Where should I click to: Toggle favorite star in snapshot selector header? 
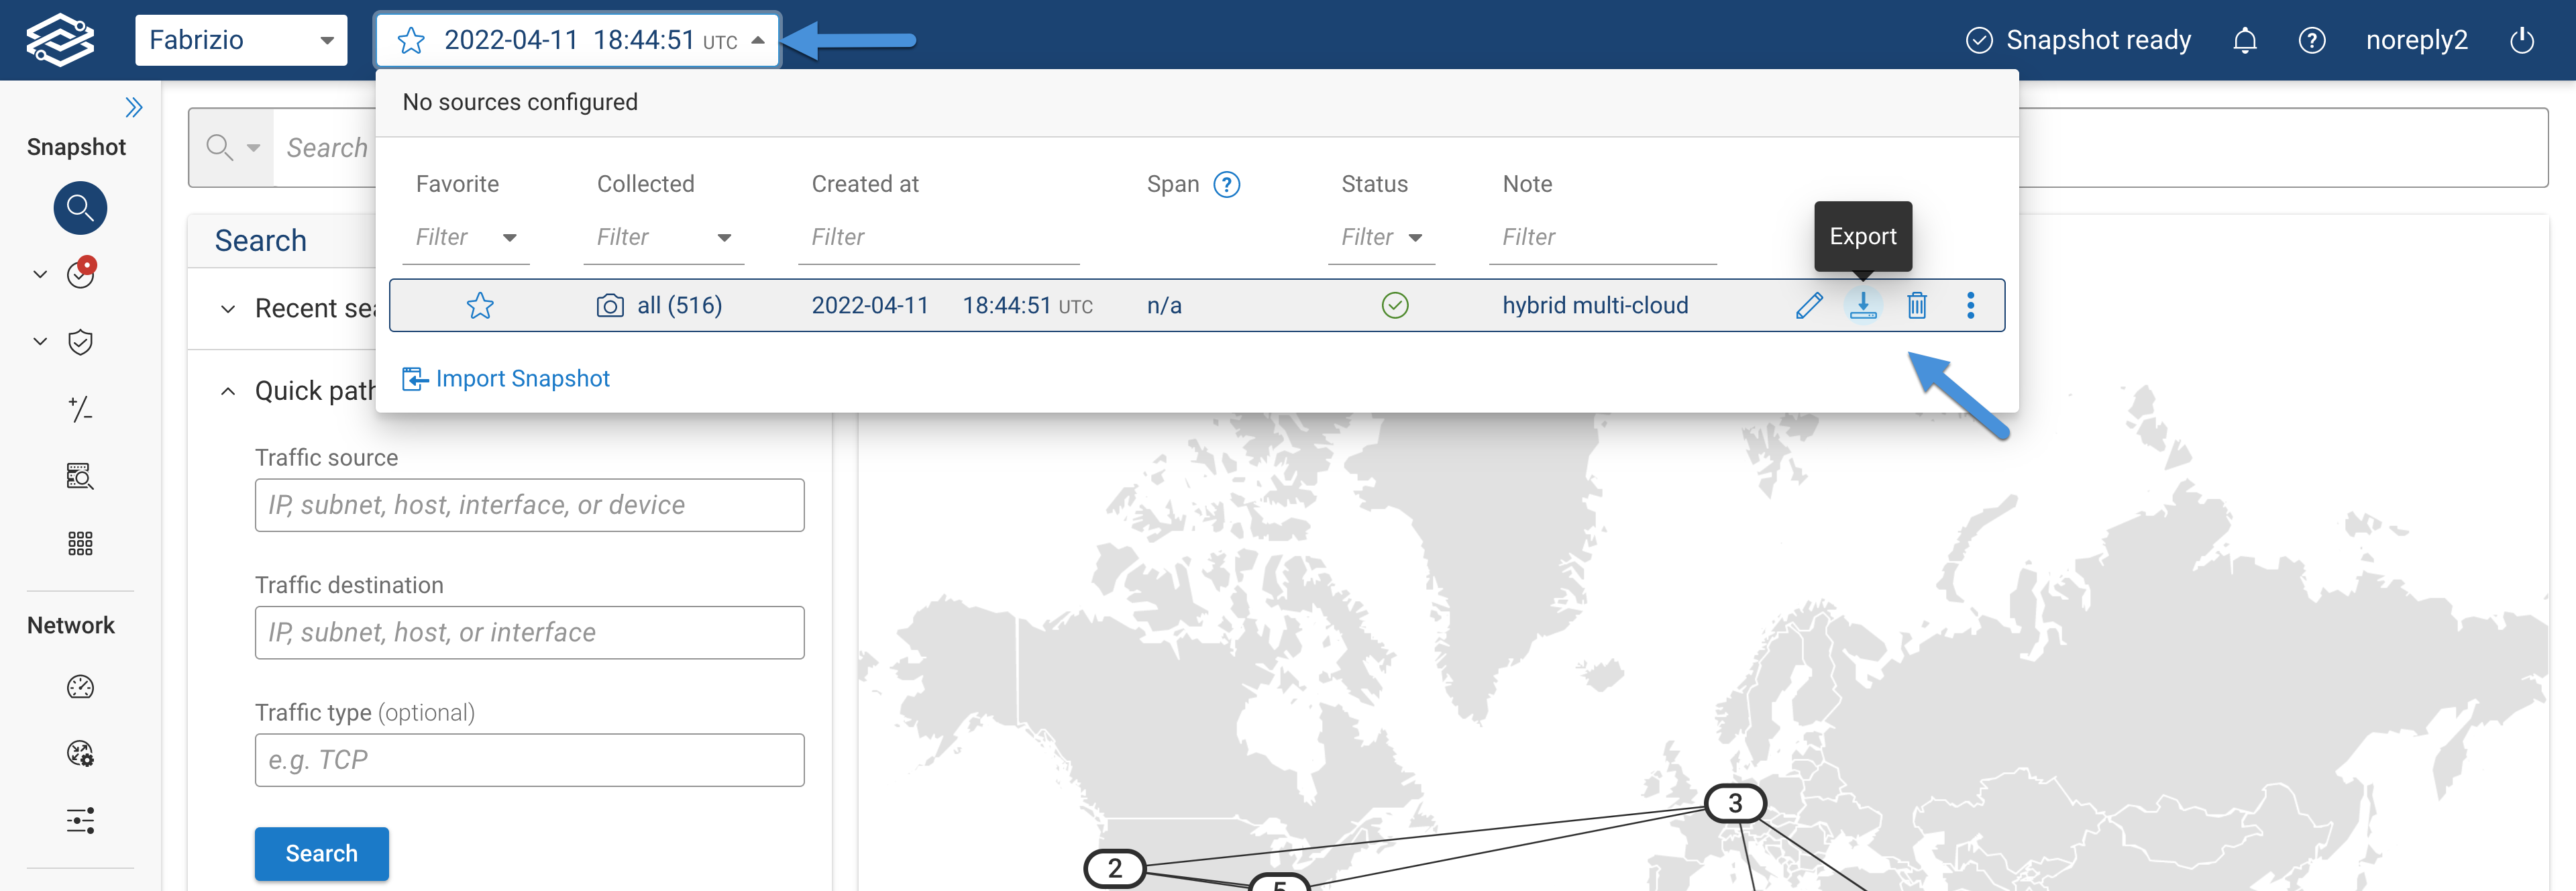tap(411, 40)
